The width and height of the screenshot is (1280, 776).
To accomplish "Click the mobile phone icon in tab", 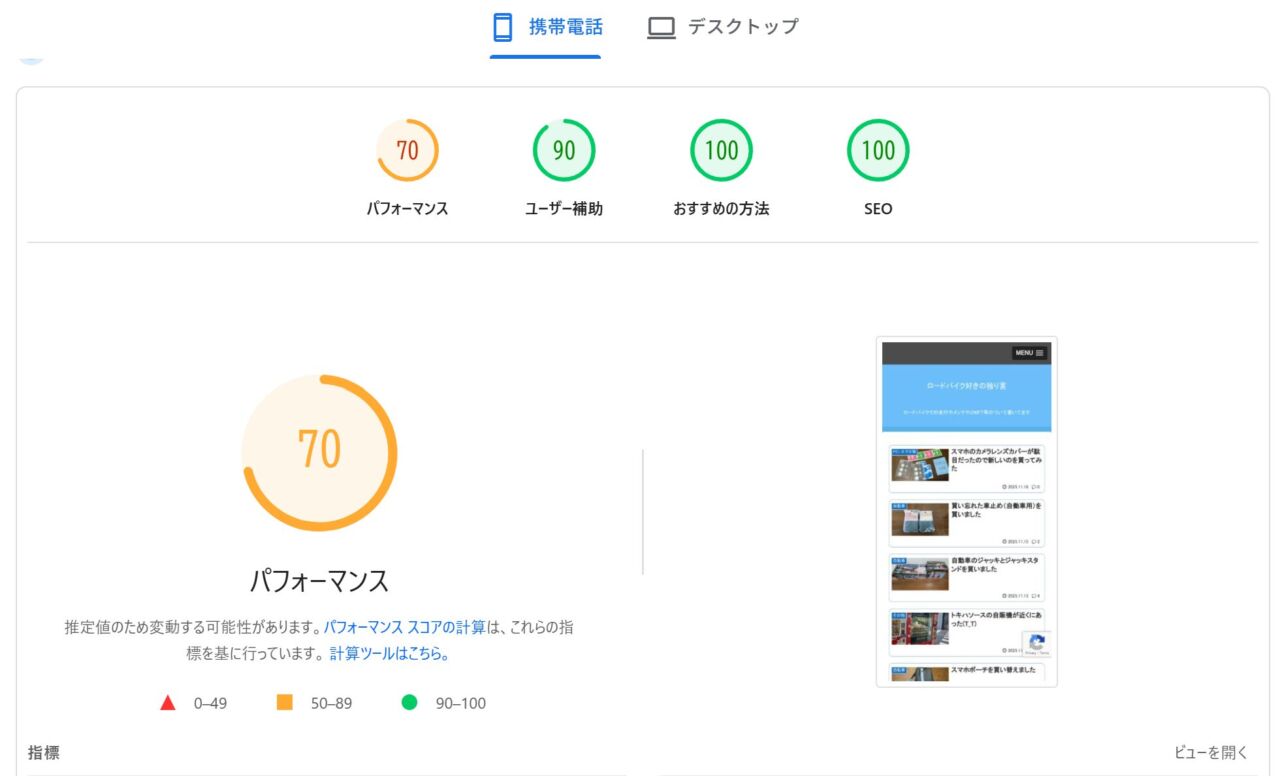I will [x=503, y=27].
